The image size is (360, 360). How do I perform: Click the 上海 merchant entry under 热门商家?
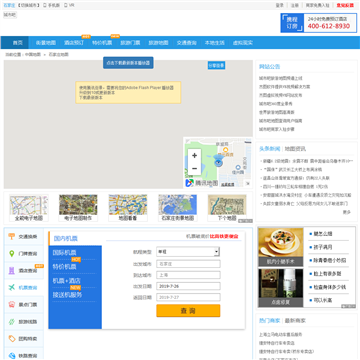[x=281, y=334]
